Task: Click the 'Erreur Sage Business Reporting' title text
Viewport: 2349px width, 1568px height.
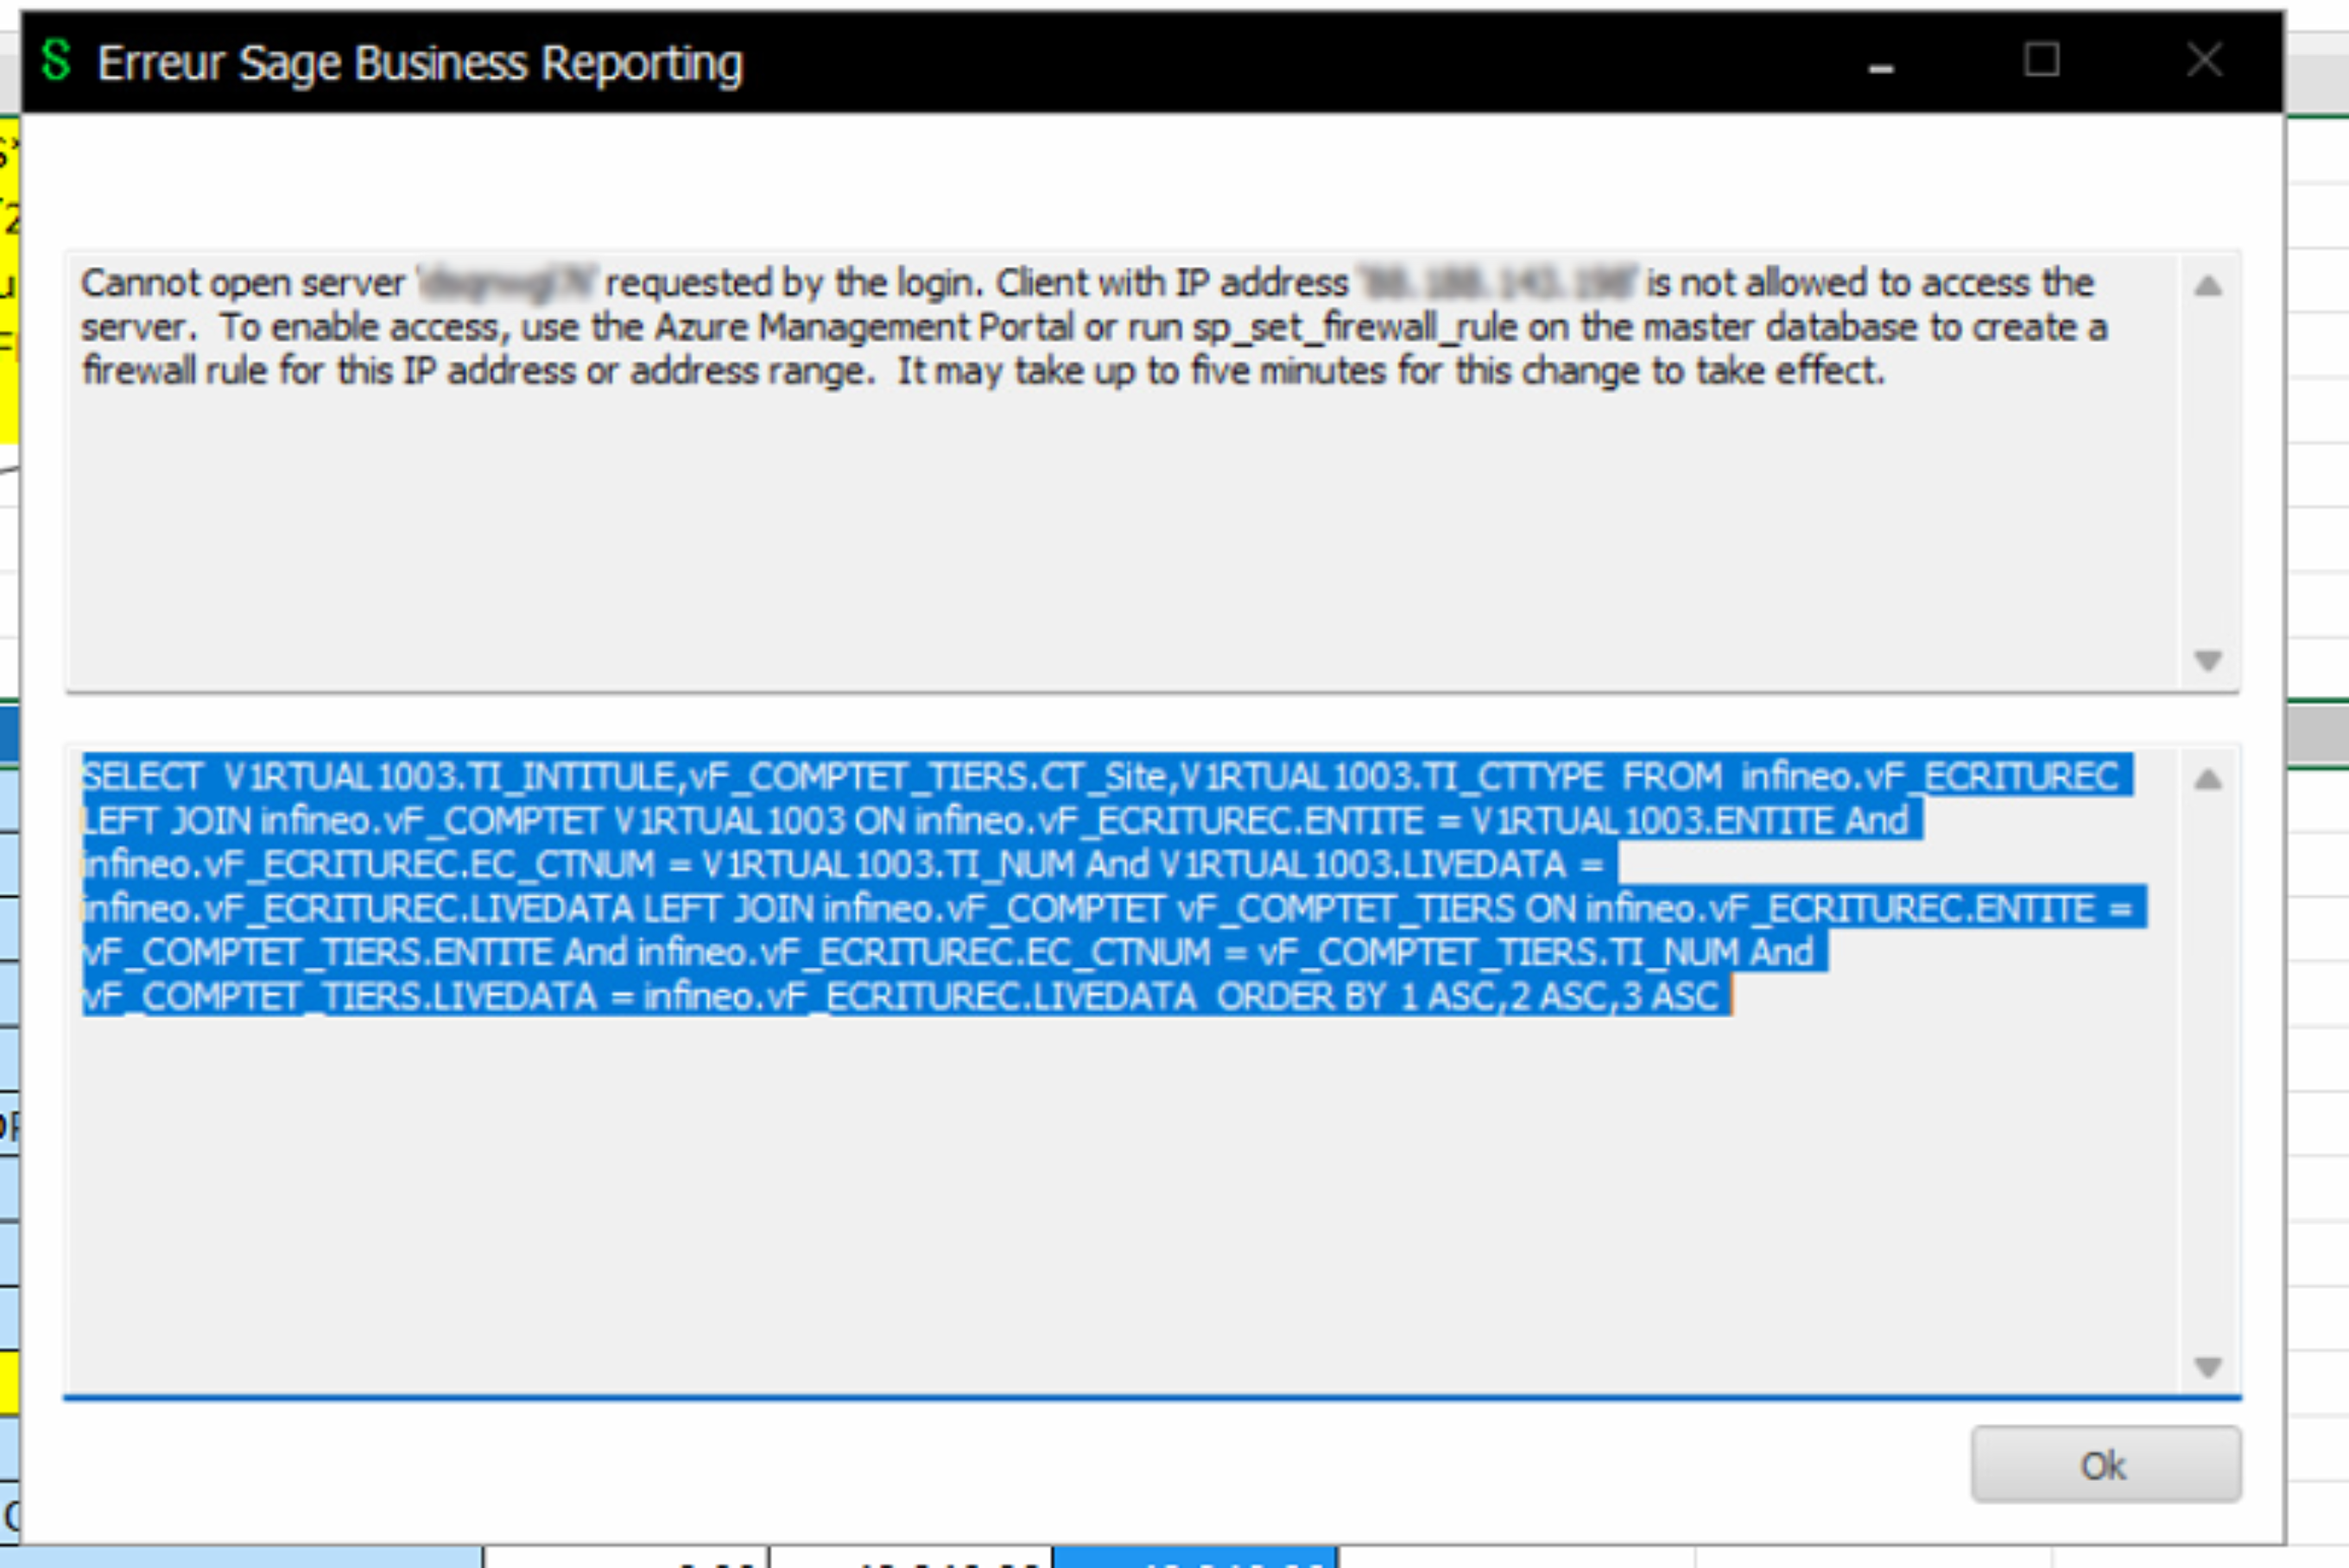Action: 420,63
